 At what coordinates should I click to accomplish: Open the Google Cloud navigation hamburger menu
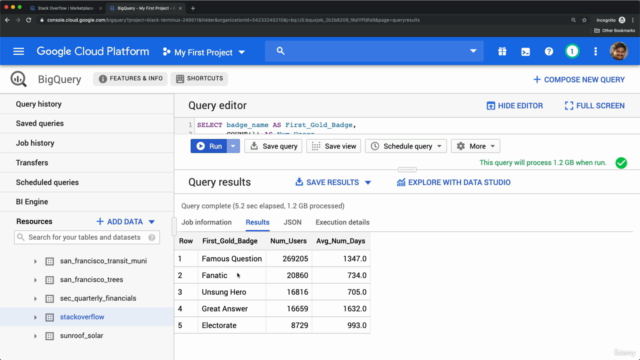18,51
